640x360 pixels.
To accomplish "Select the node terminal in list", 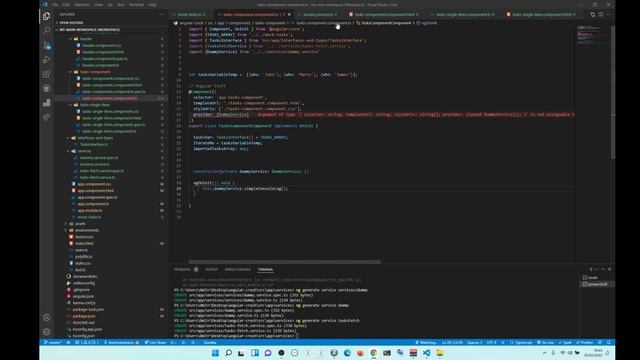I will click(597, 278).
